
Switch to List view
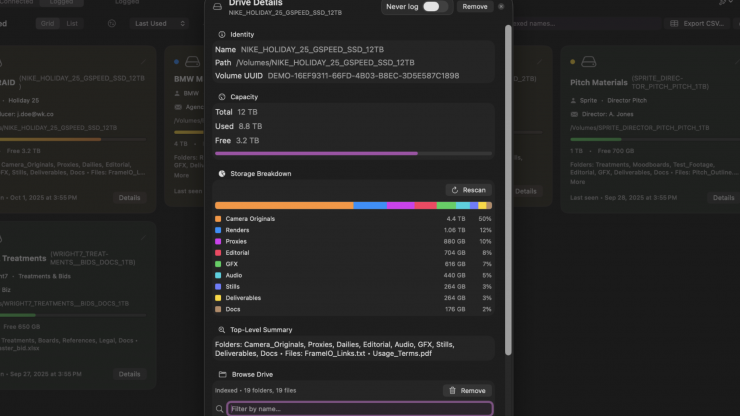pos(72,23)
